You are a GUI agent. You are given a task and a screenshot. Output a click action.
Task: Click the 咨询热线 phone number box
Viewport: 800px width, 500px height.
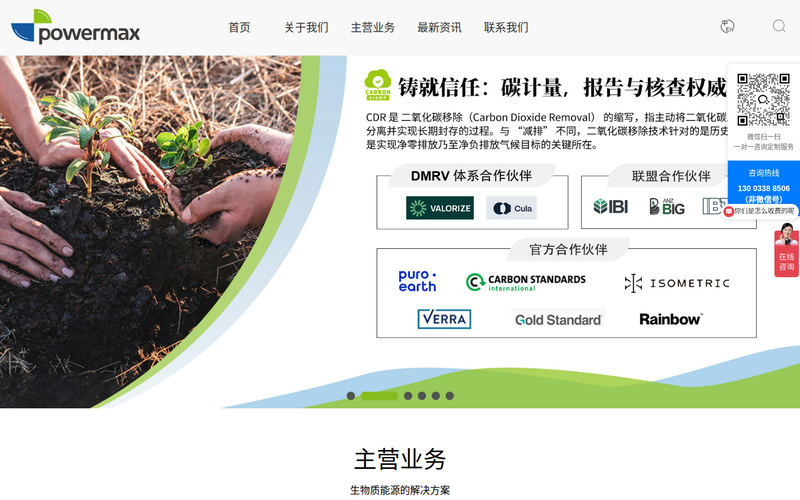click(763, 183)
